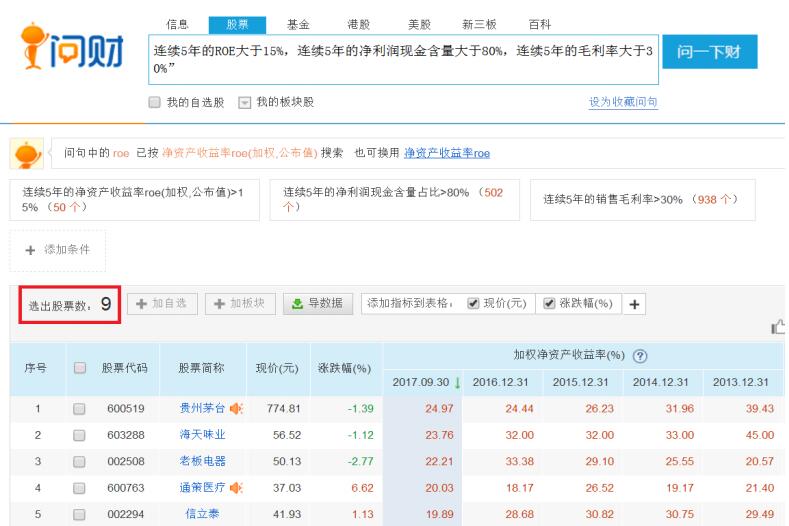The image size is (789, 526).
Task: Open 海天味业 stock link
Action: pos(202,434)
